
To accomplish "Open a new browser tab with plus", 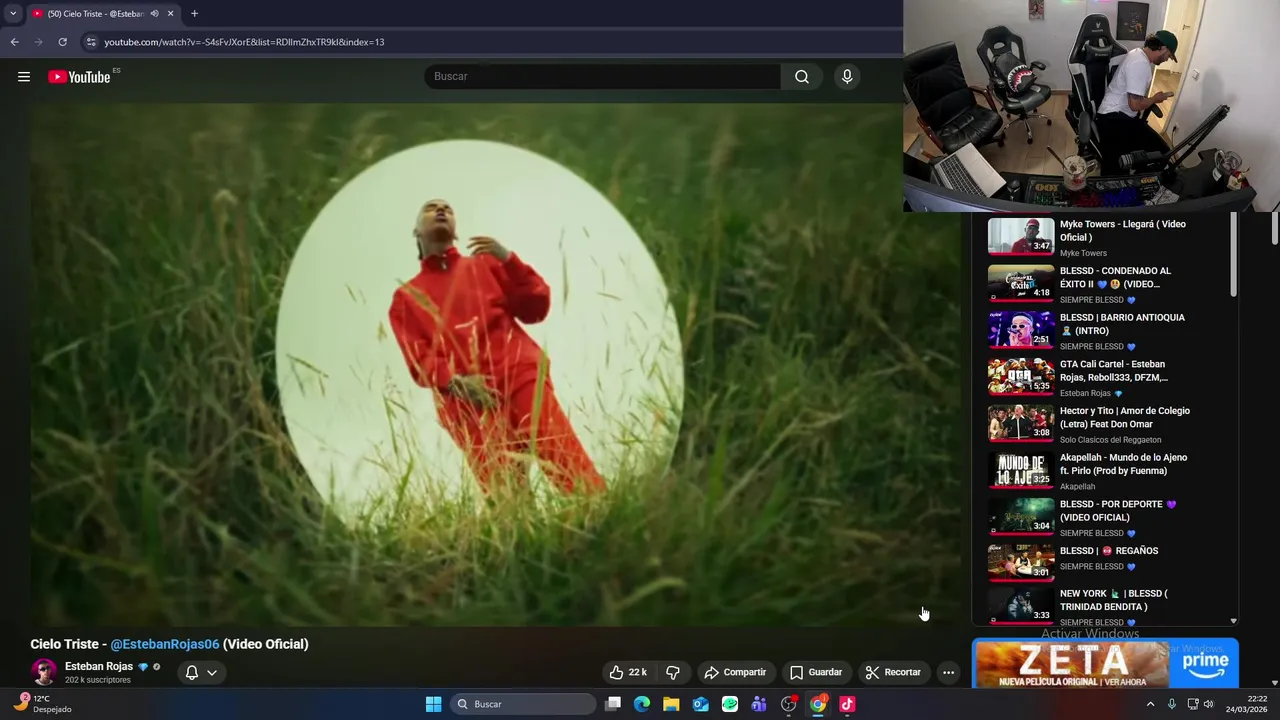I will [x=194, y=13].
